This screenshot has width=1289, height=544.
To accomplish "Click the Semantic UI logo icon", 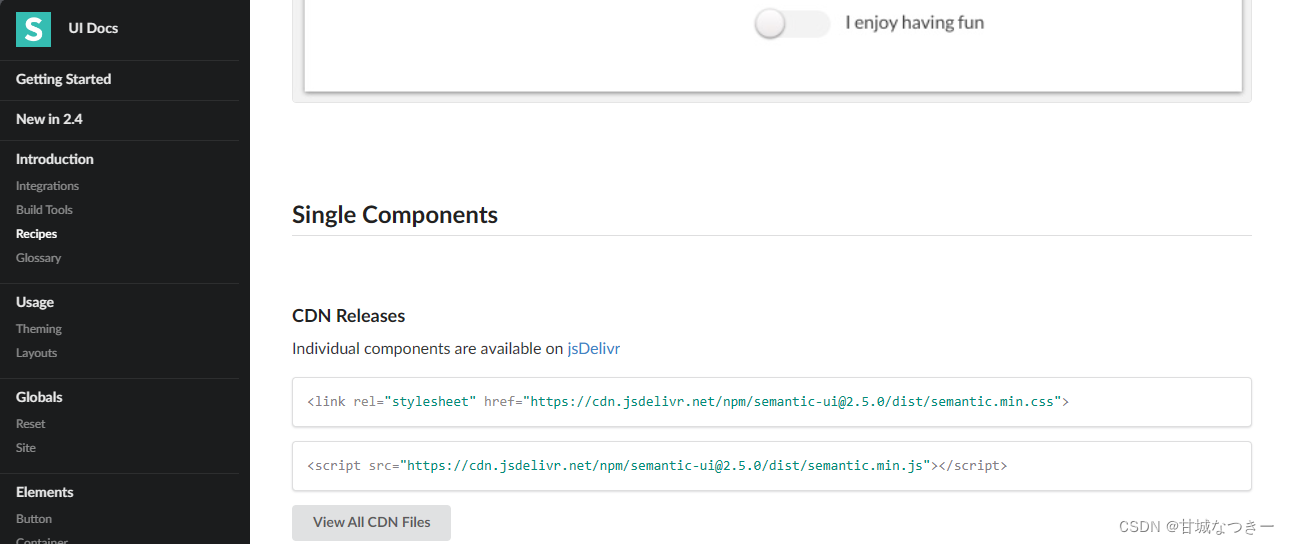I will pyautogui.click(x=33, y=28).
